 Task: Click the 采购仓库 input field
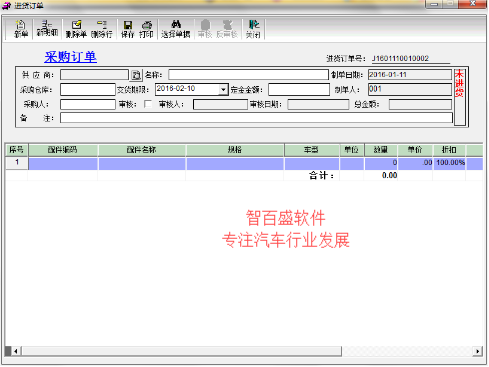(x=88, y=89)
